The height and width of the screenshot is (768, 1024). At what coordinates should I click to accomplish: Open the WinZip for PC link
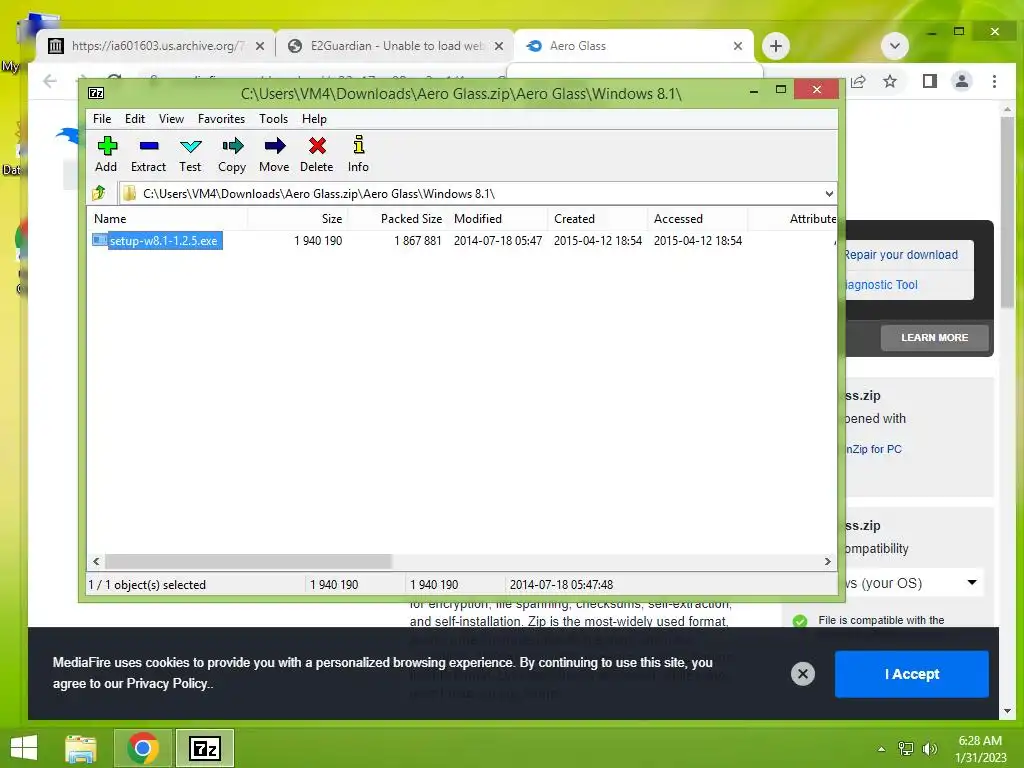(873, 449)
